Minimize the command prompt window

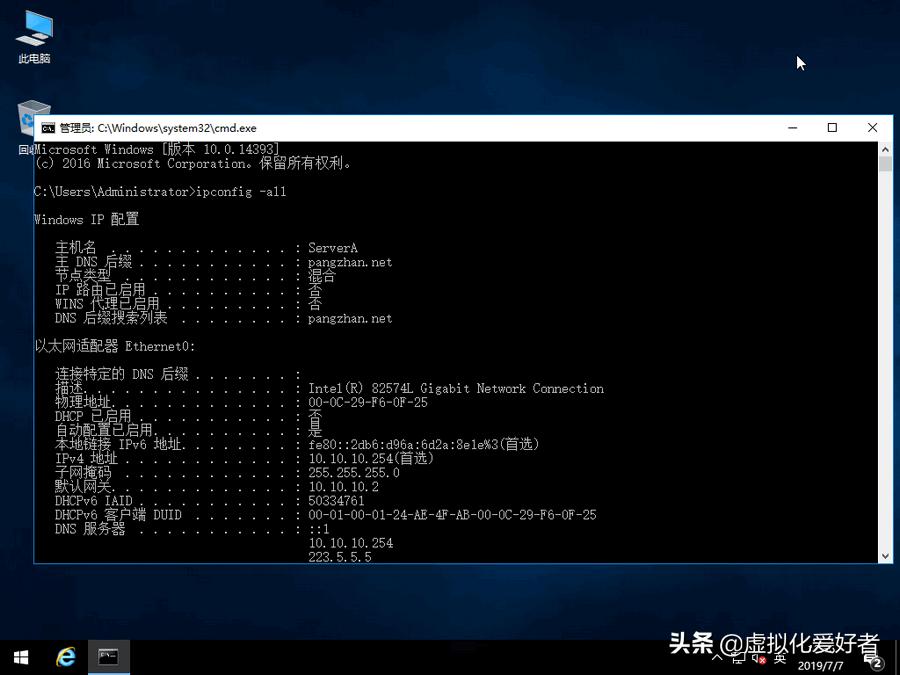click(792, 128)
